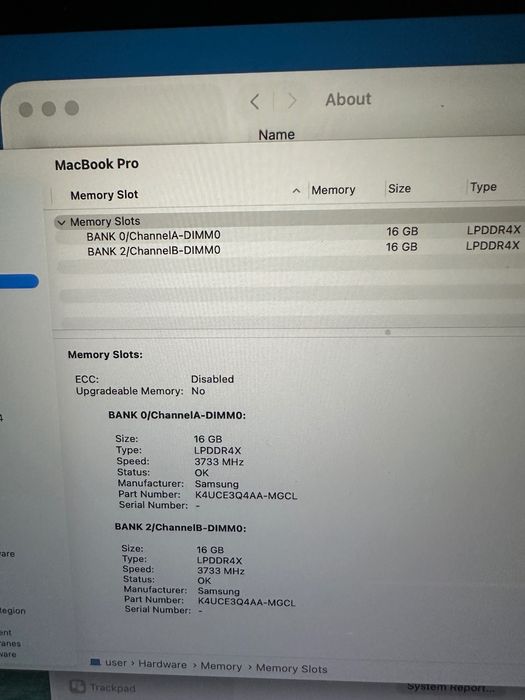The height and width of the screenshot is (700, 525).
Task: Select BANK 0/ChannelA-DIMM0 row in the table
Action: (x=288, y=234)
